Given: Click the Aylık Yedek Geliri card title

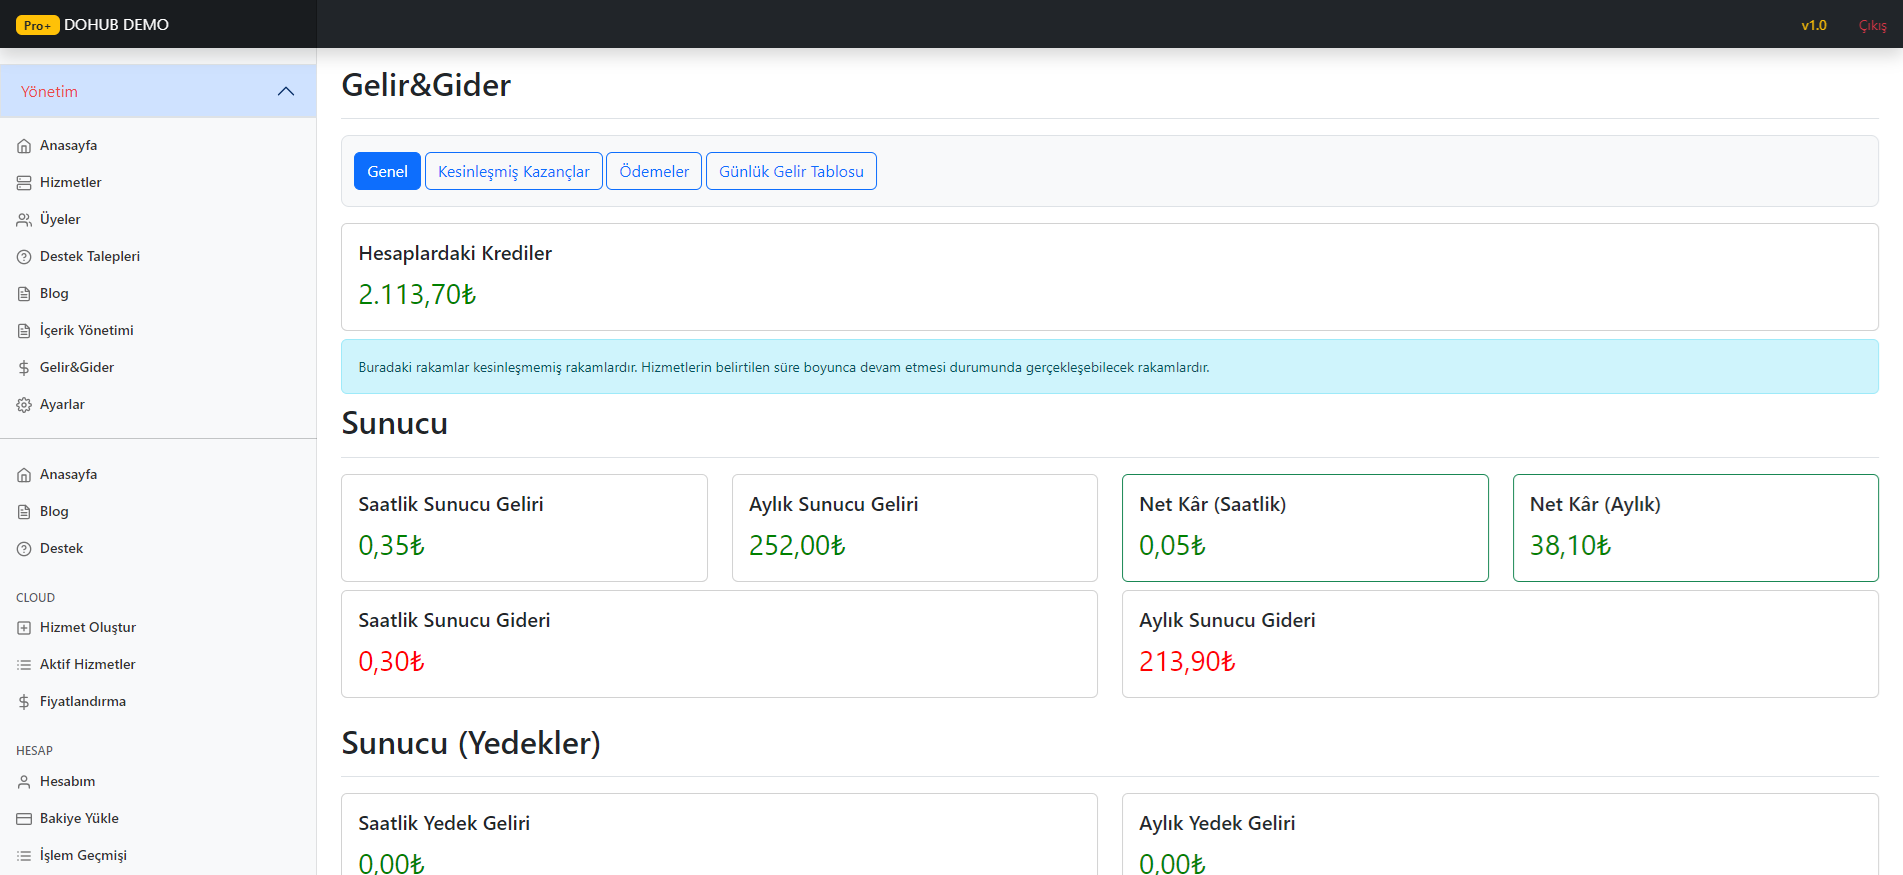Looking at the screenshot, I should coord(1217,823).
